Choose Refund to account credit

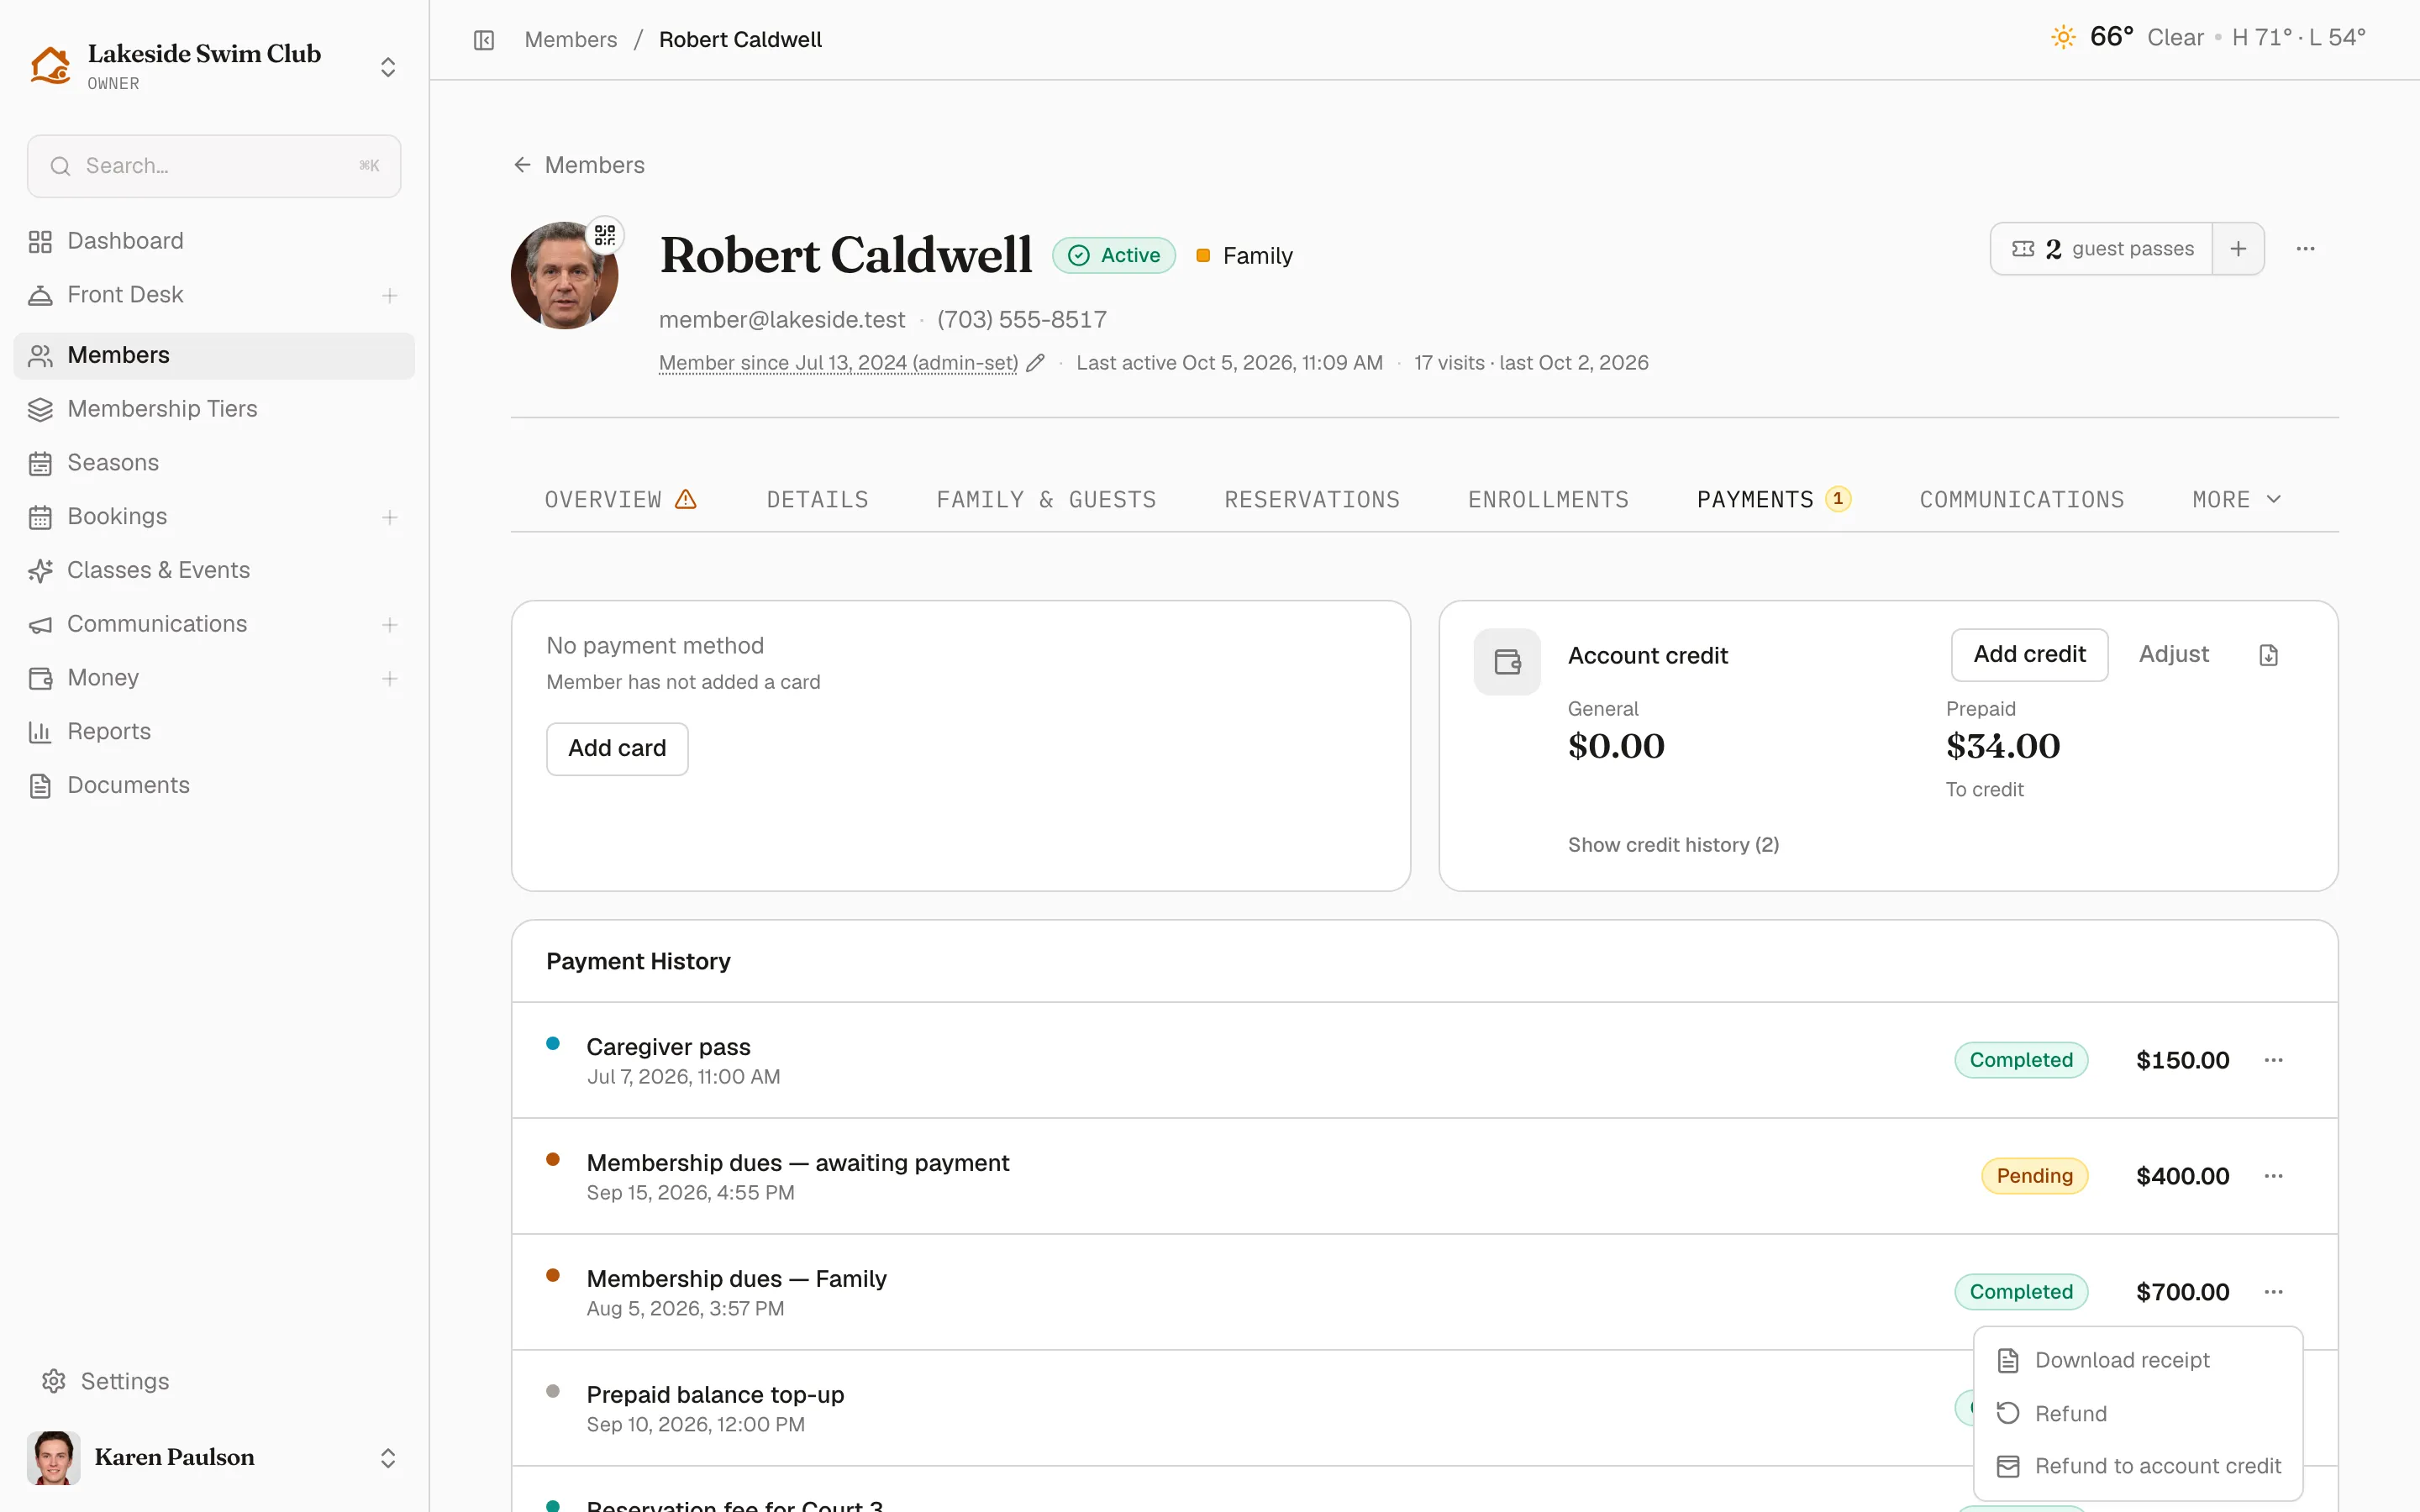tap(2138, 1466)
